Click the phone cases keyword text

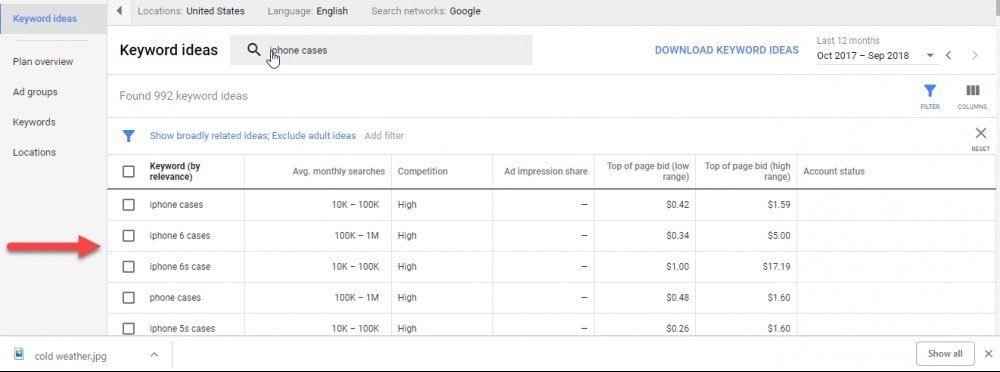coord(175,297)
